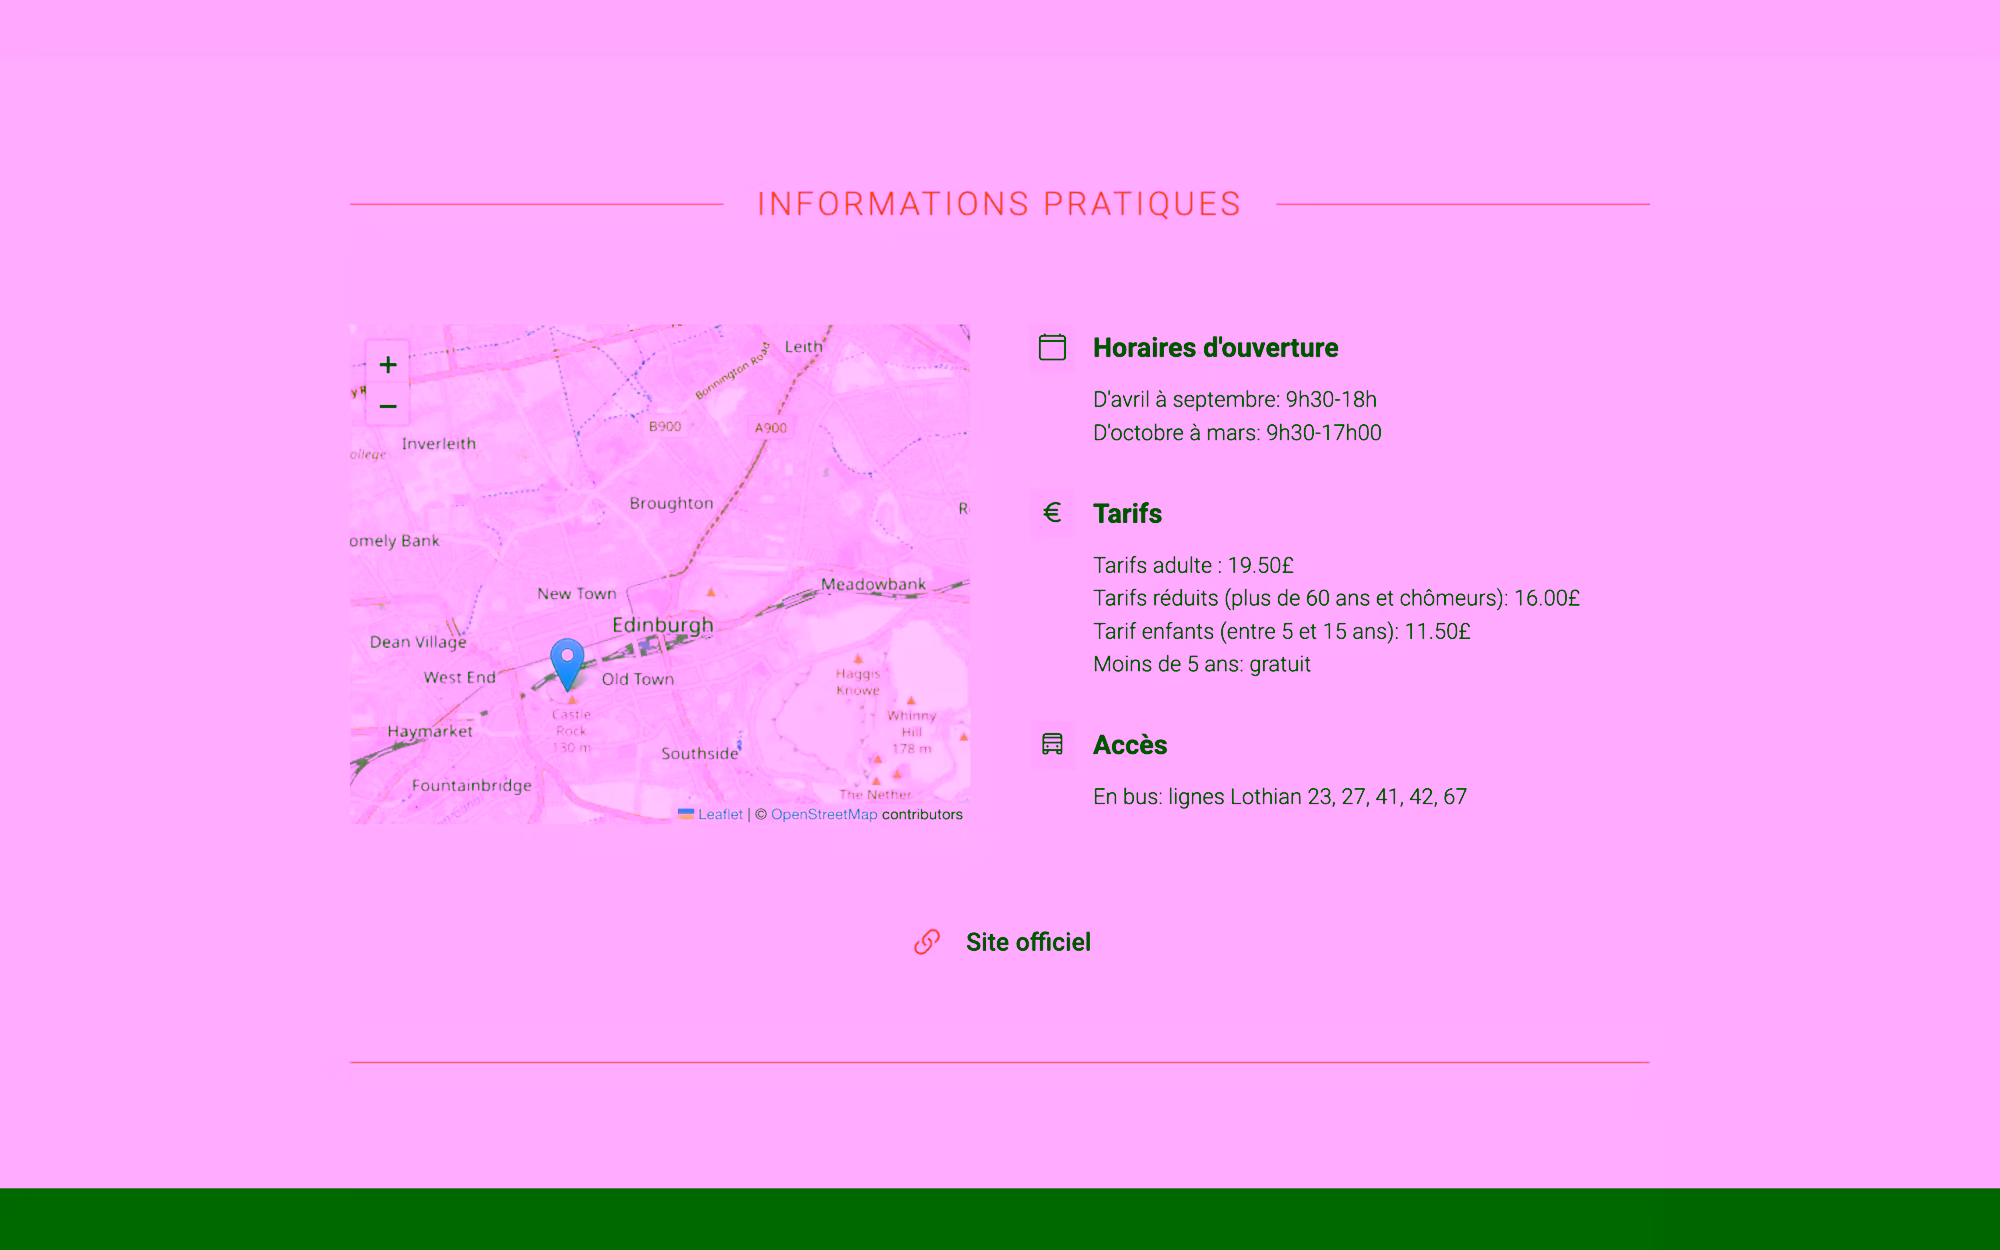Click the calendar icon beside Horaires d'ouverture
2000x1250 pixels.
(1052, 347)
